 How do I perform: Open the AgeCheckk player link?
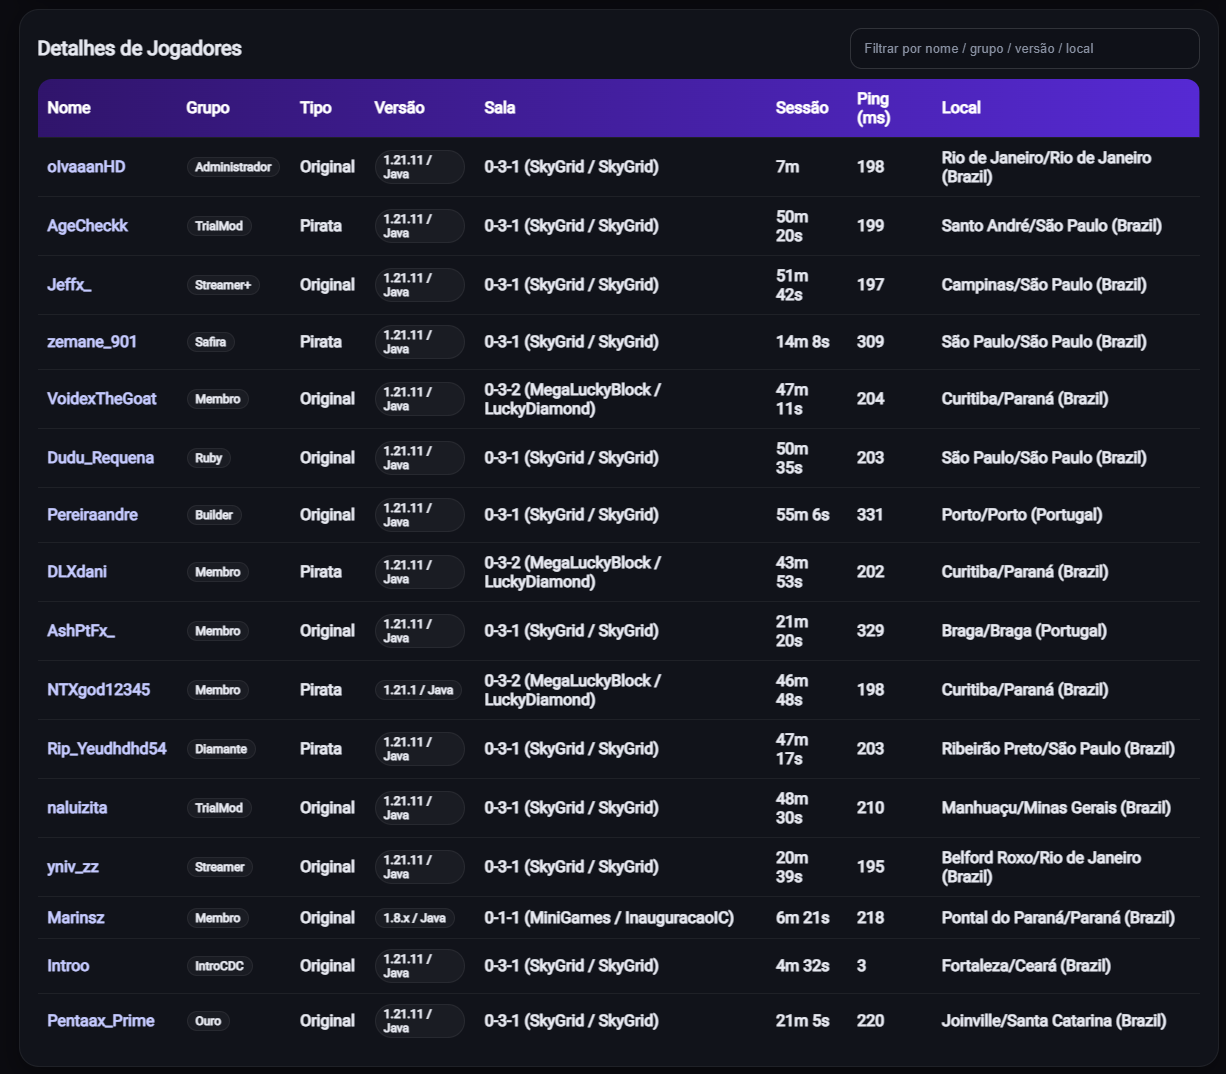tap(87, 226)
